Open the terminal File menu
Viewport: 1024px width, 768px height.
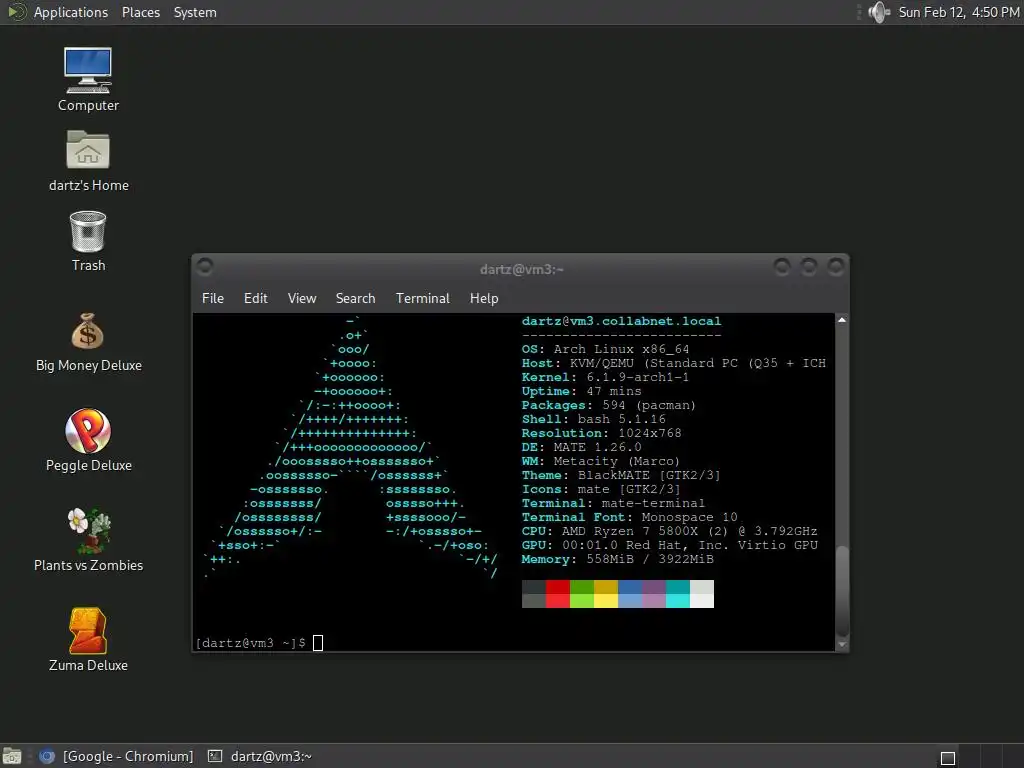[213, 298]
